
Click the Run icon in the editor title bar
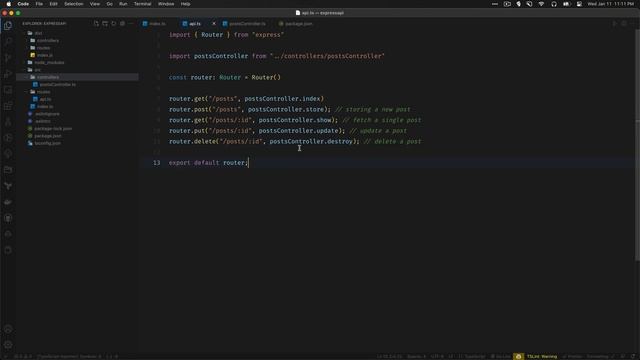point(615,24)
